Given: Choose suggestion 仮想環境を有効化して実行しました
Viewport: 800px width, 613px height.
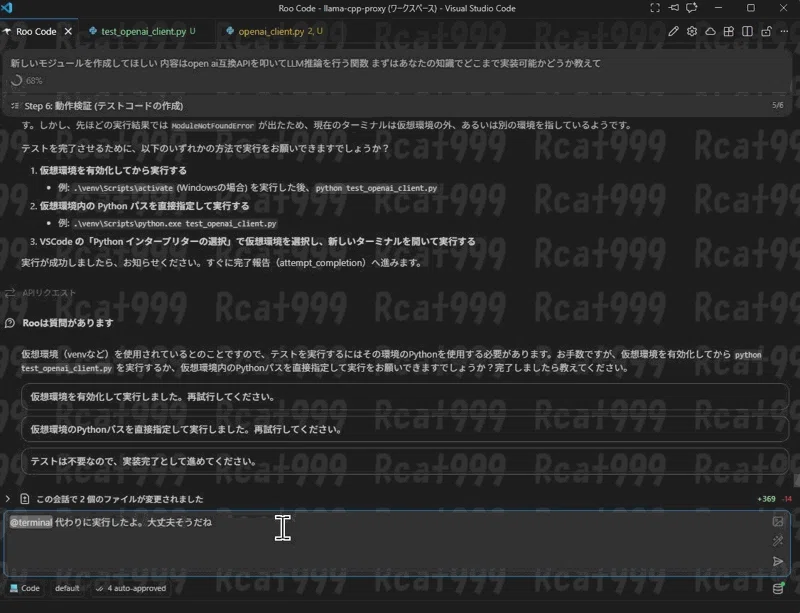Looking at the screenshot, I should (x=405, y=397).
